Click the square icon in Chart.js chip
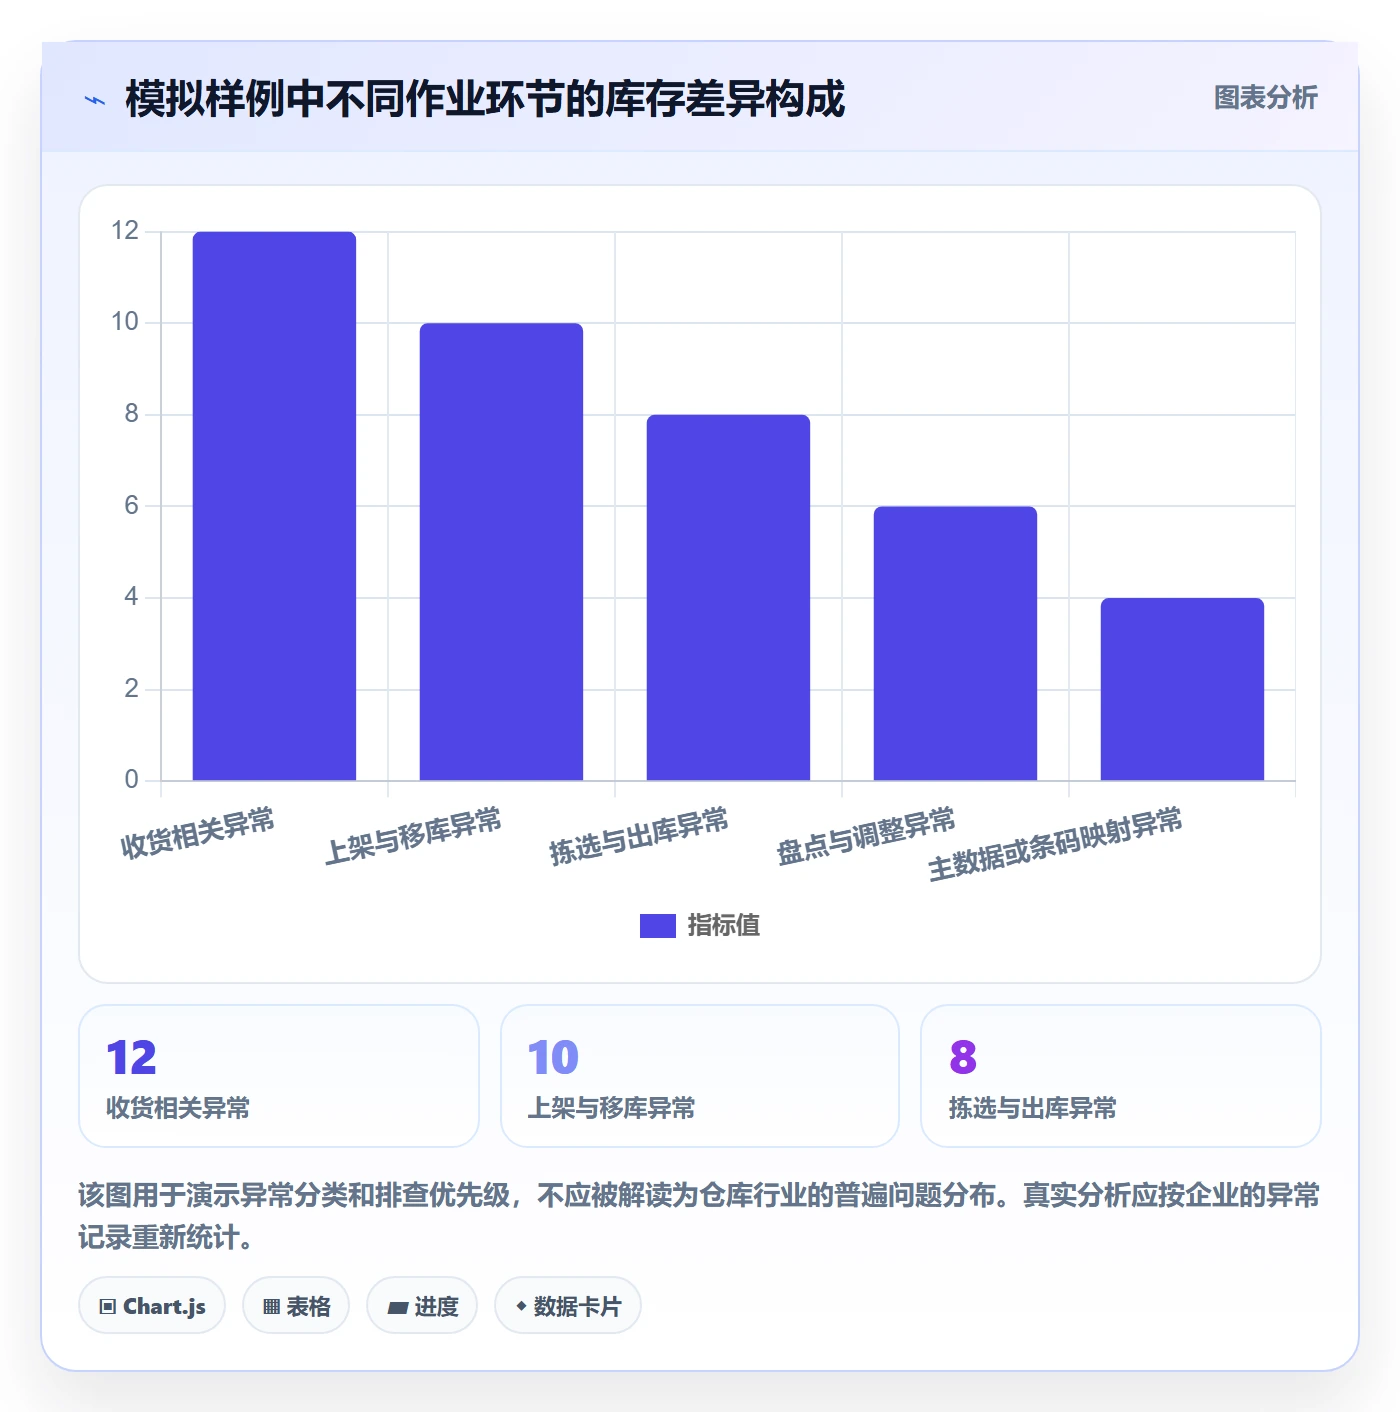The height and width of the screenshot is (1412, 1400). tap(108, 1307)
